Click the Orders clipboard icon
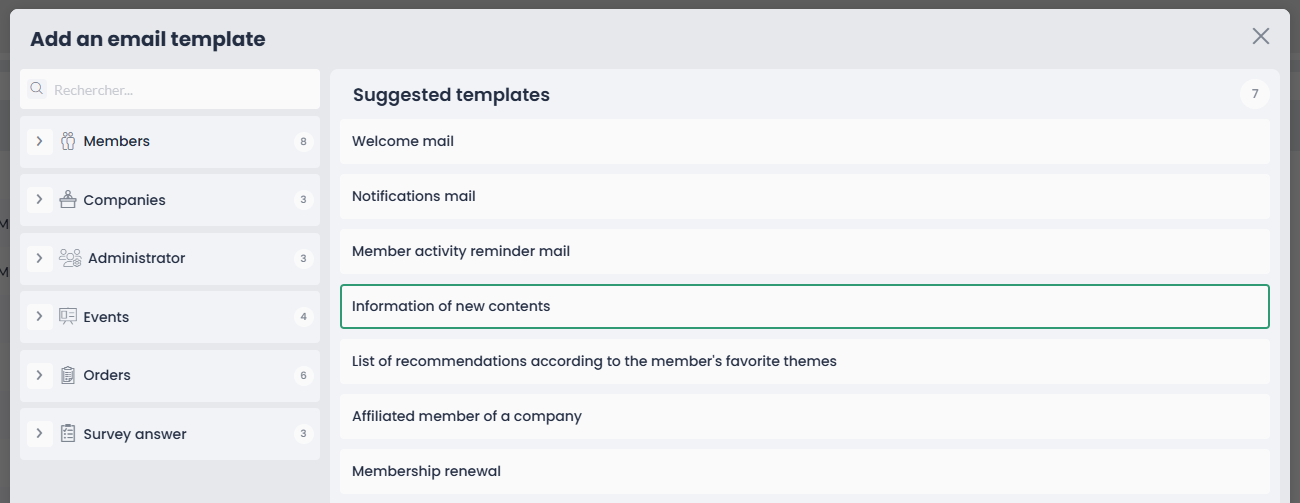Screen dimensions: 1300x503 [68, 375]
